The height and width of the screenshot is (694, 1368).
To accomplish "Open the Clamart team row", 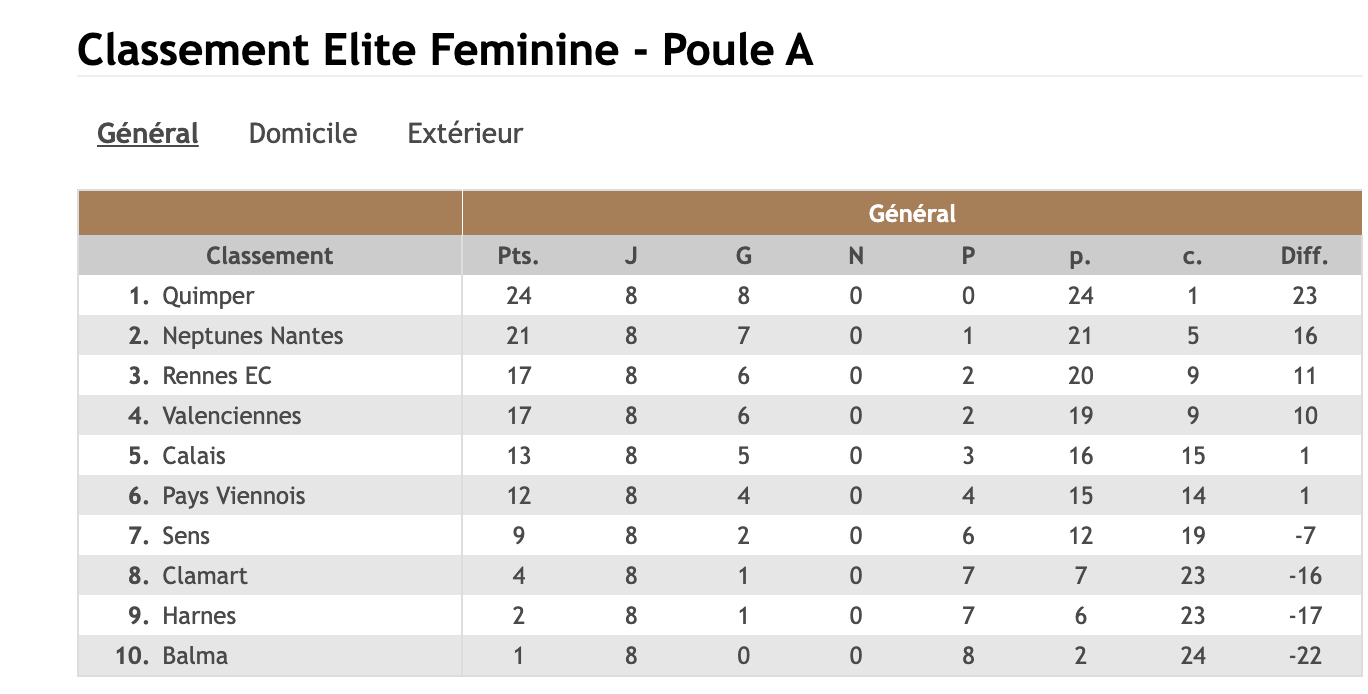I will (204, 576).
